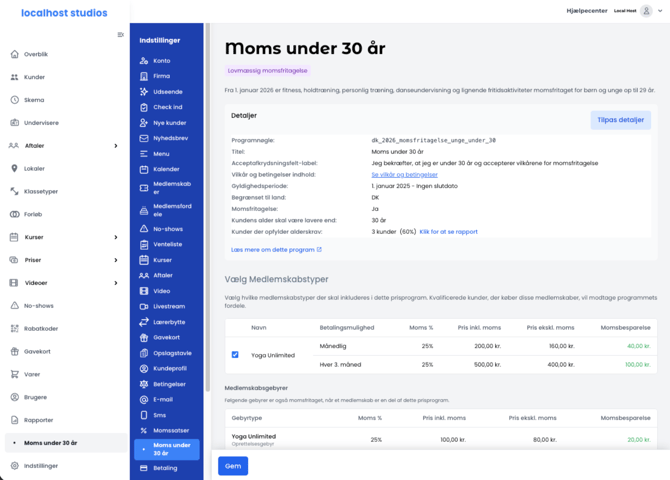Click the Kalender icon in settings menu
The height and width of the screenshot is (480, 670).
(x=144, y=169)
